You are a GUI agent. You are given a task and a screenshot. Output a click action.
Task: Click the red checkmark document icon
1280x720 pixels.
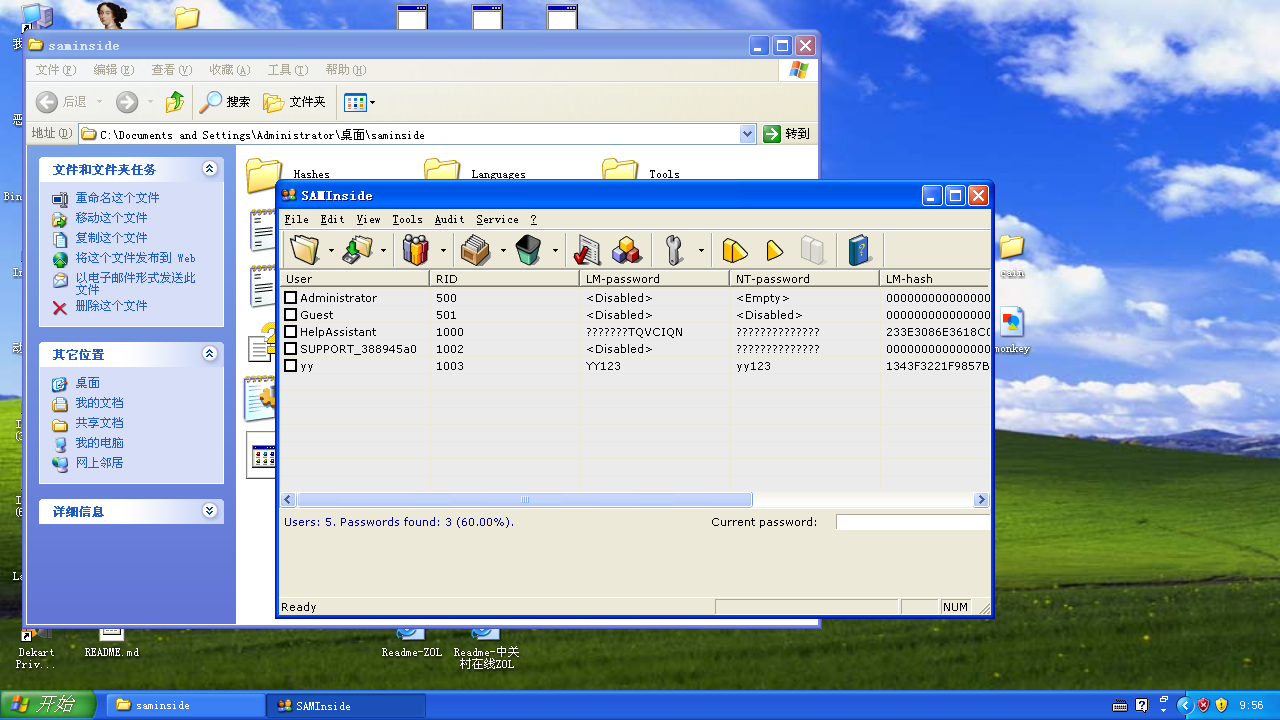tap(588, 250)
